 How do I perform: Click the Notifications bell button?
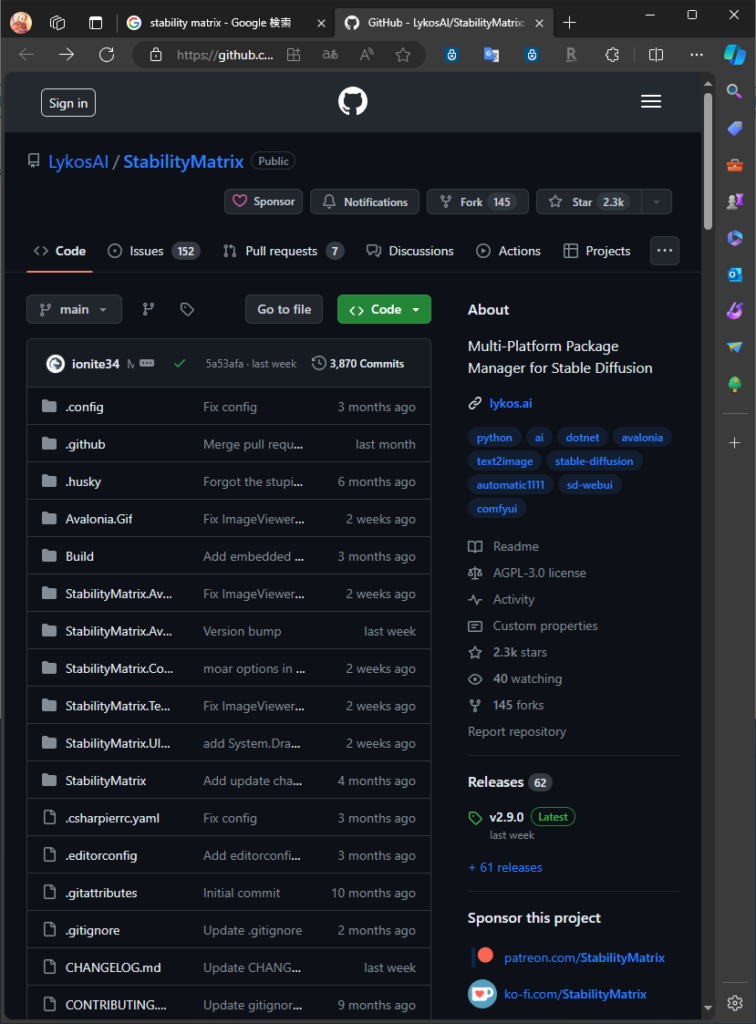[365, 202]
